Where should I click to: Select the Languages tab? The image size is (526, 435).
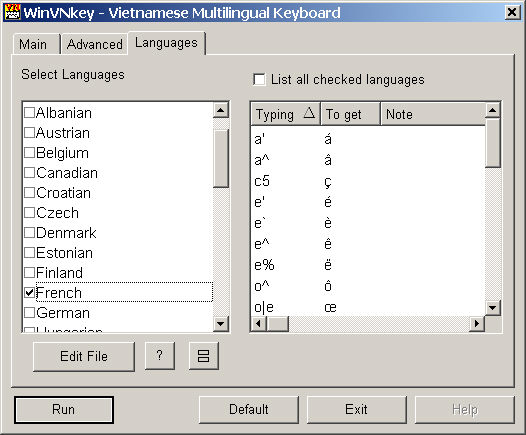pos(166,43)
